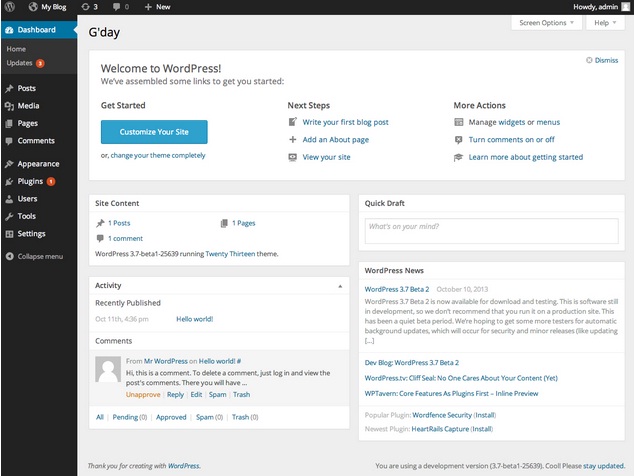Reply to the Mr WordPress comment

pyautogui.click(x=175, y=394)
